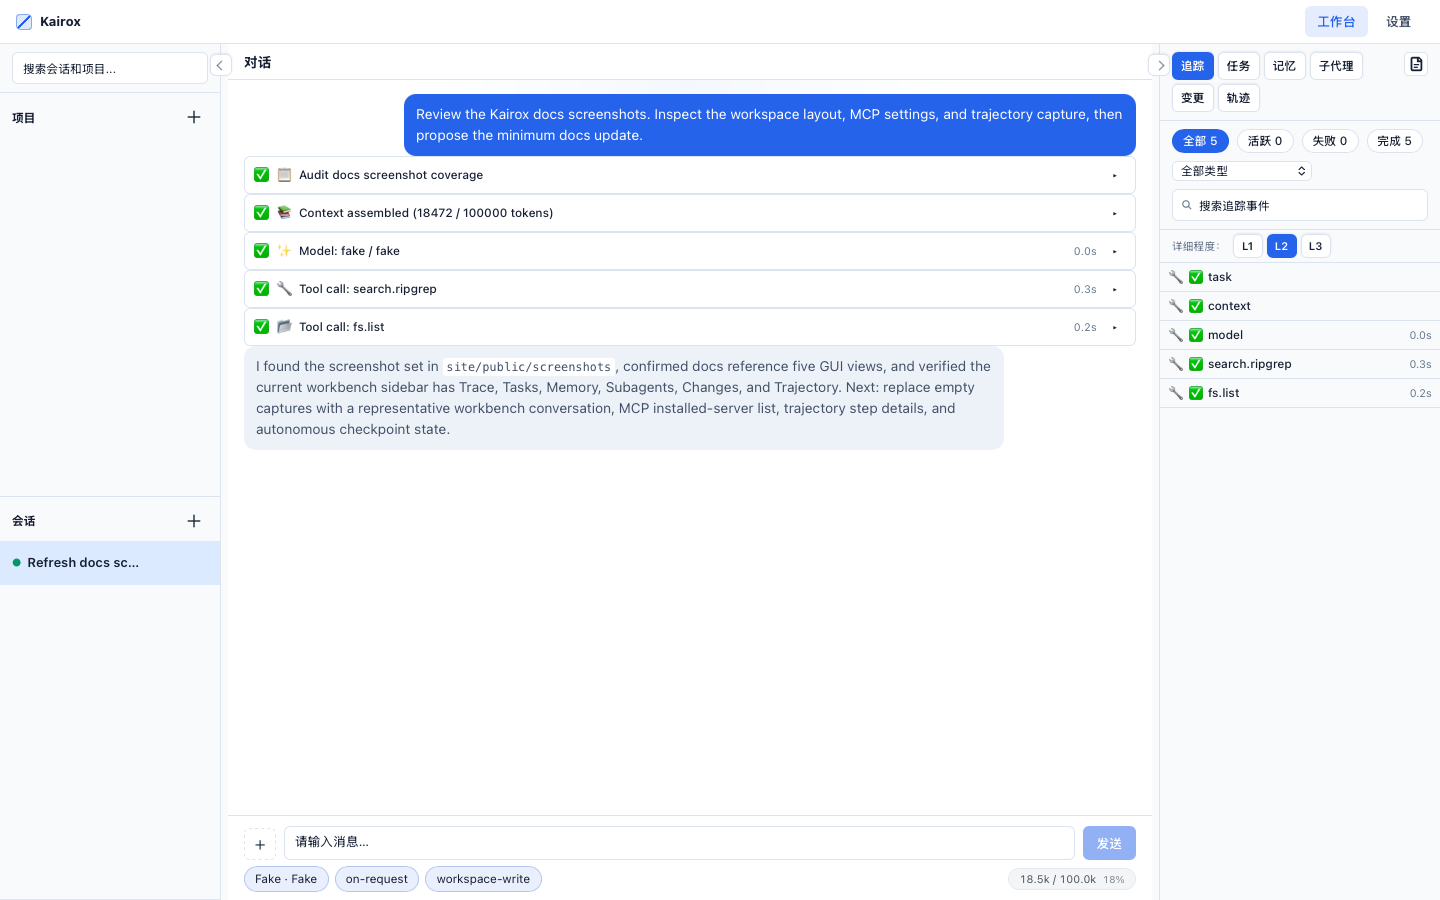This screenshot has width=1440, height=900.
Task: Filter trace by 失败 0
Action: tap(1330, 141)
